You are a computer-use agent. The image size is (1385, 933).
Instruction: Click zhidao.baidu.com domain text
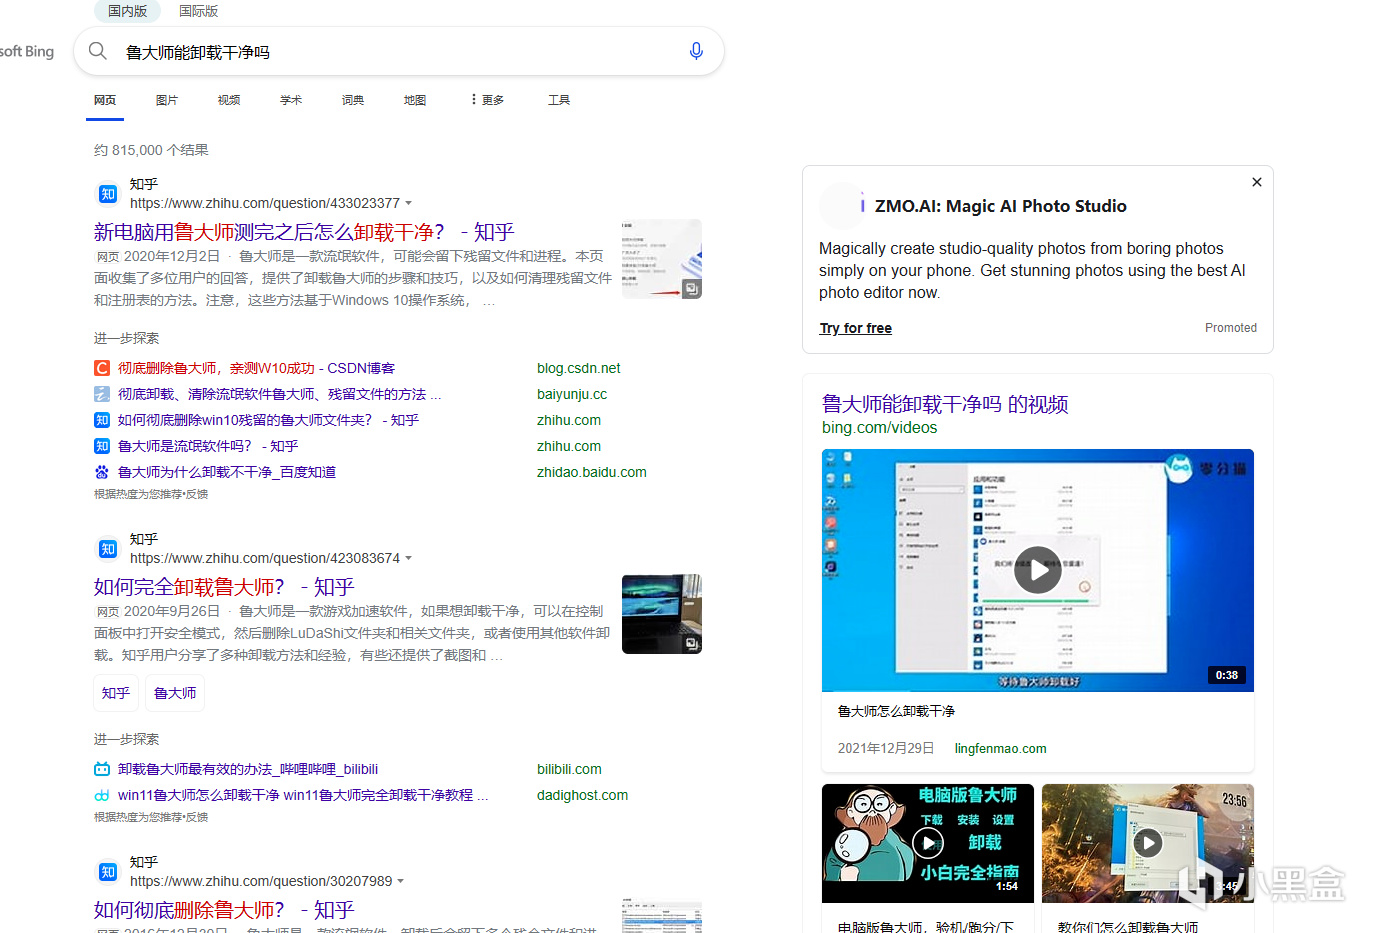pos(592,472)
